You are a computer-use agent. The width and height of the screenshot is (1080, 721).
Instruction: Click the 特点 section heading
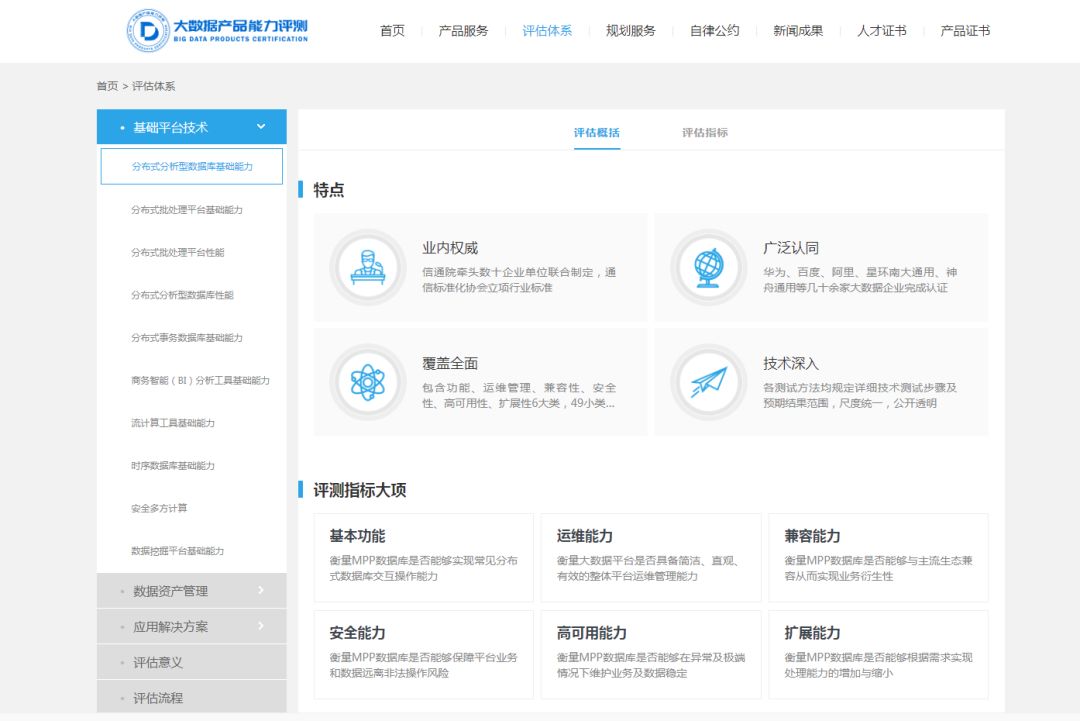[329, 190]
